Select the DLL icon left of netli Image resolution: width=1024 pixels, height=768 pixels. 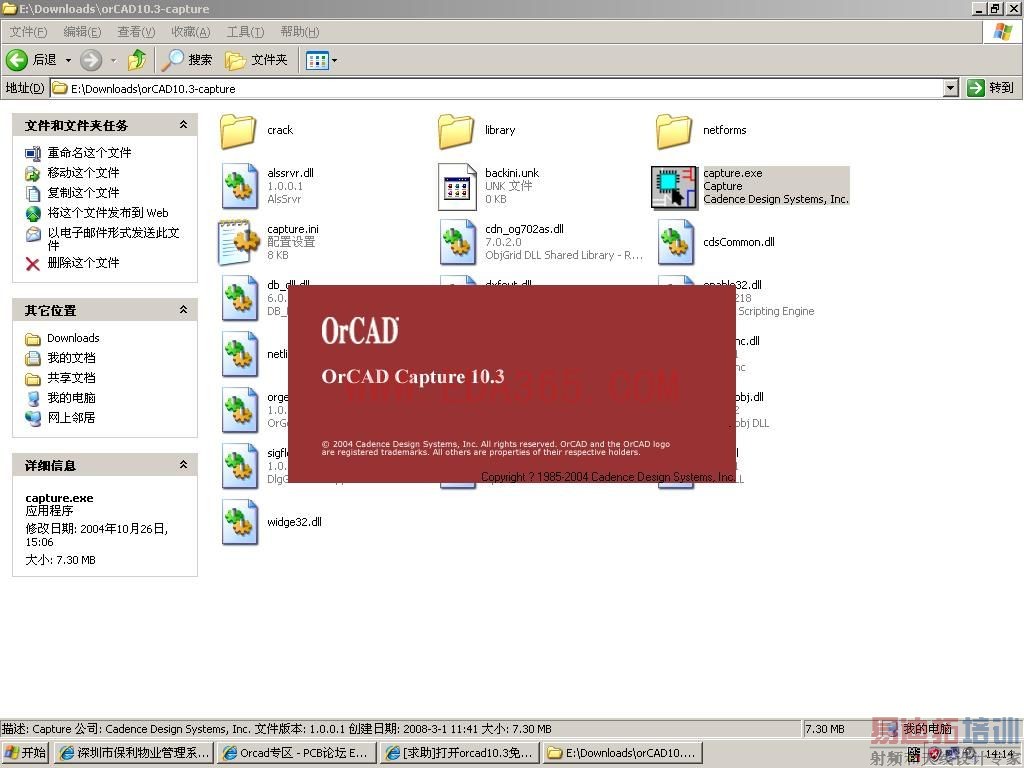(239, 355)
